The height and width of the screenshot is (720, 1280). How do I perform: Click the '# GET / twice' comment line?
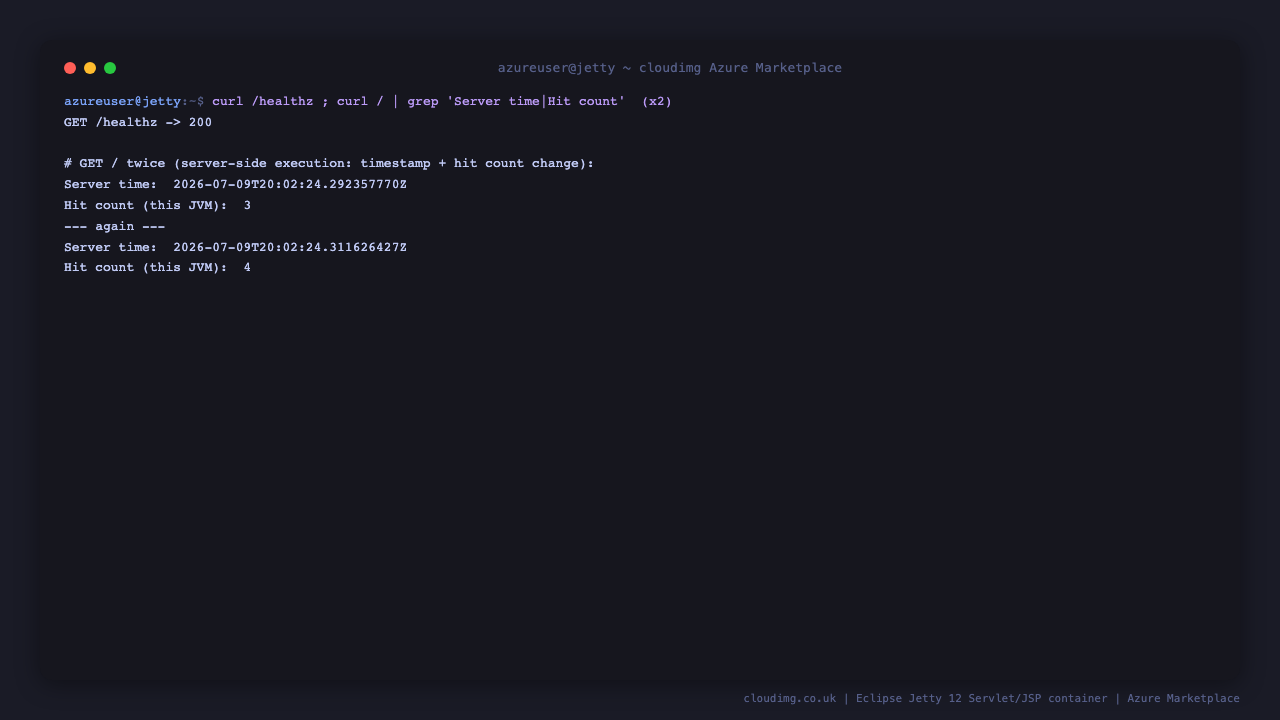[x=329, y=164]
